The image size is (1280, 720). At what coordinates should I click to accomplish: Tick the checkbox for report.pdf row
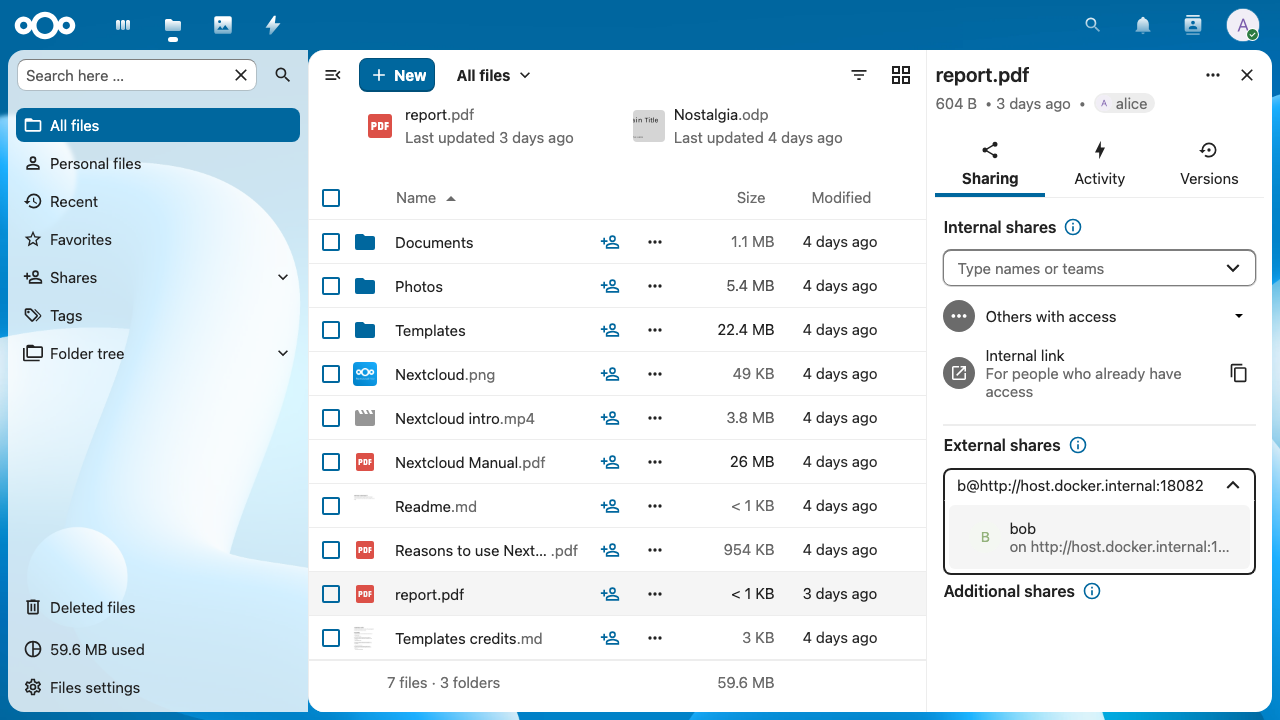pyautogui.click(x=331, y=594)
